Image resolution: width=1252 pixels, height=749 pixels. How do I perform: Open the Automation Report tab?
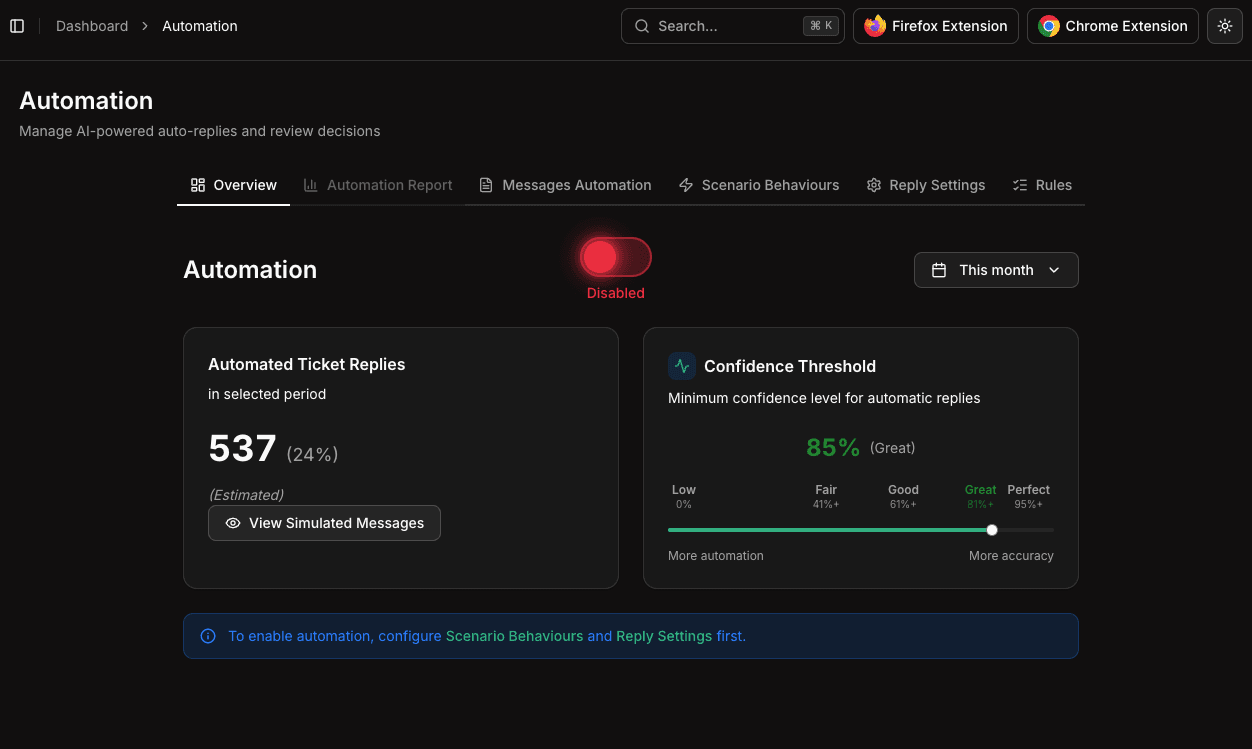pos(377,185)
